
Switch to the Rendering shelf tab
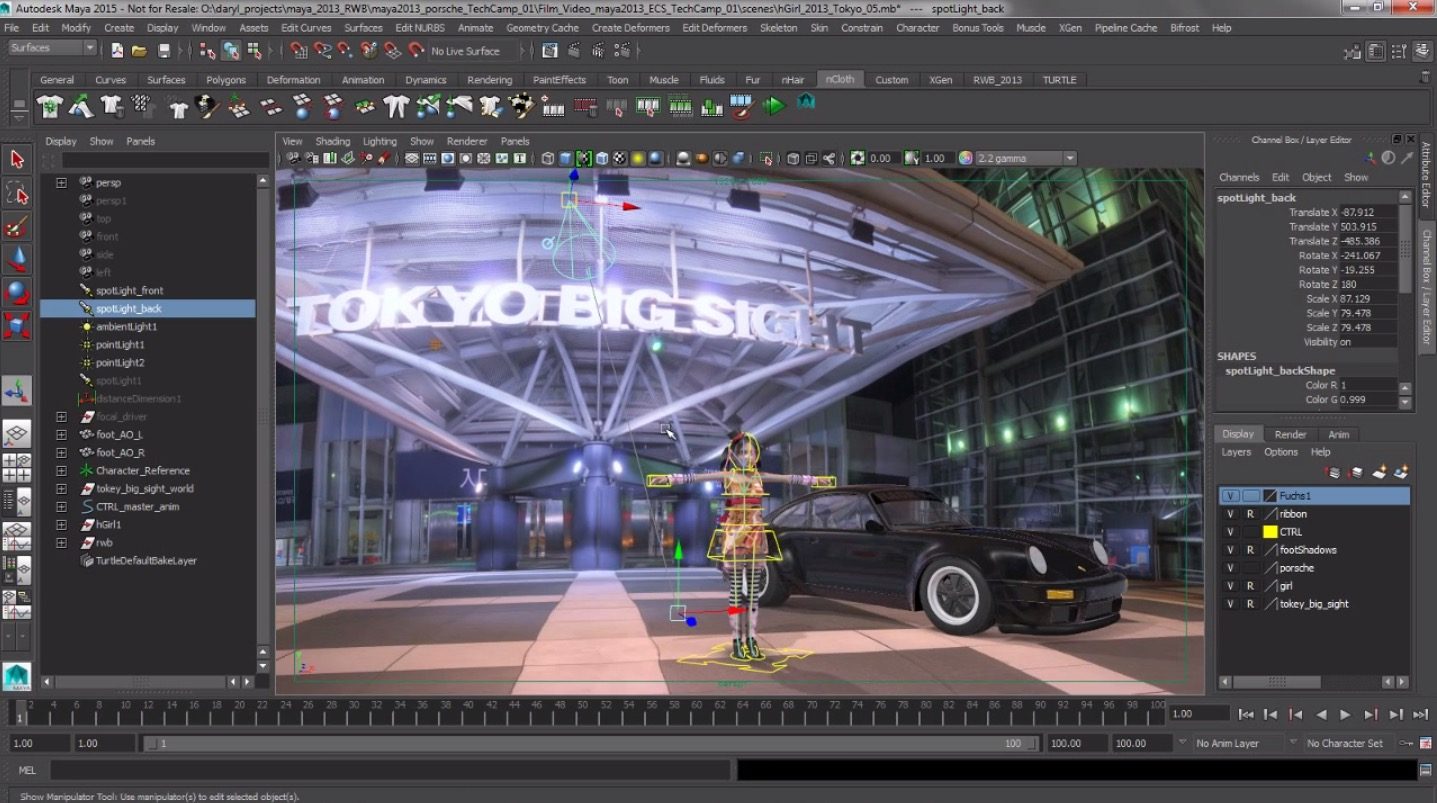tap(489, 80)
